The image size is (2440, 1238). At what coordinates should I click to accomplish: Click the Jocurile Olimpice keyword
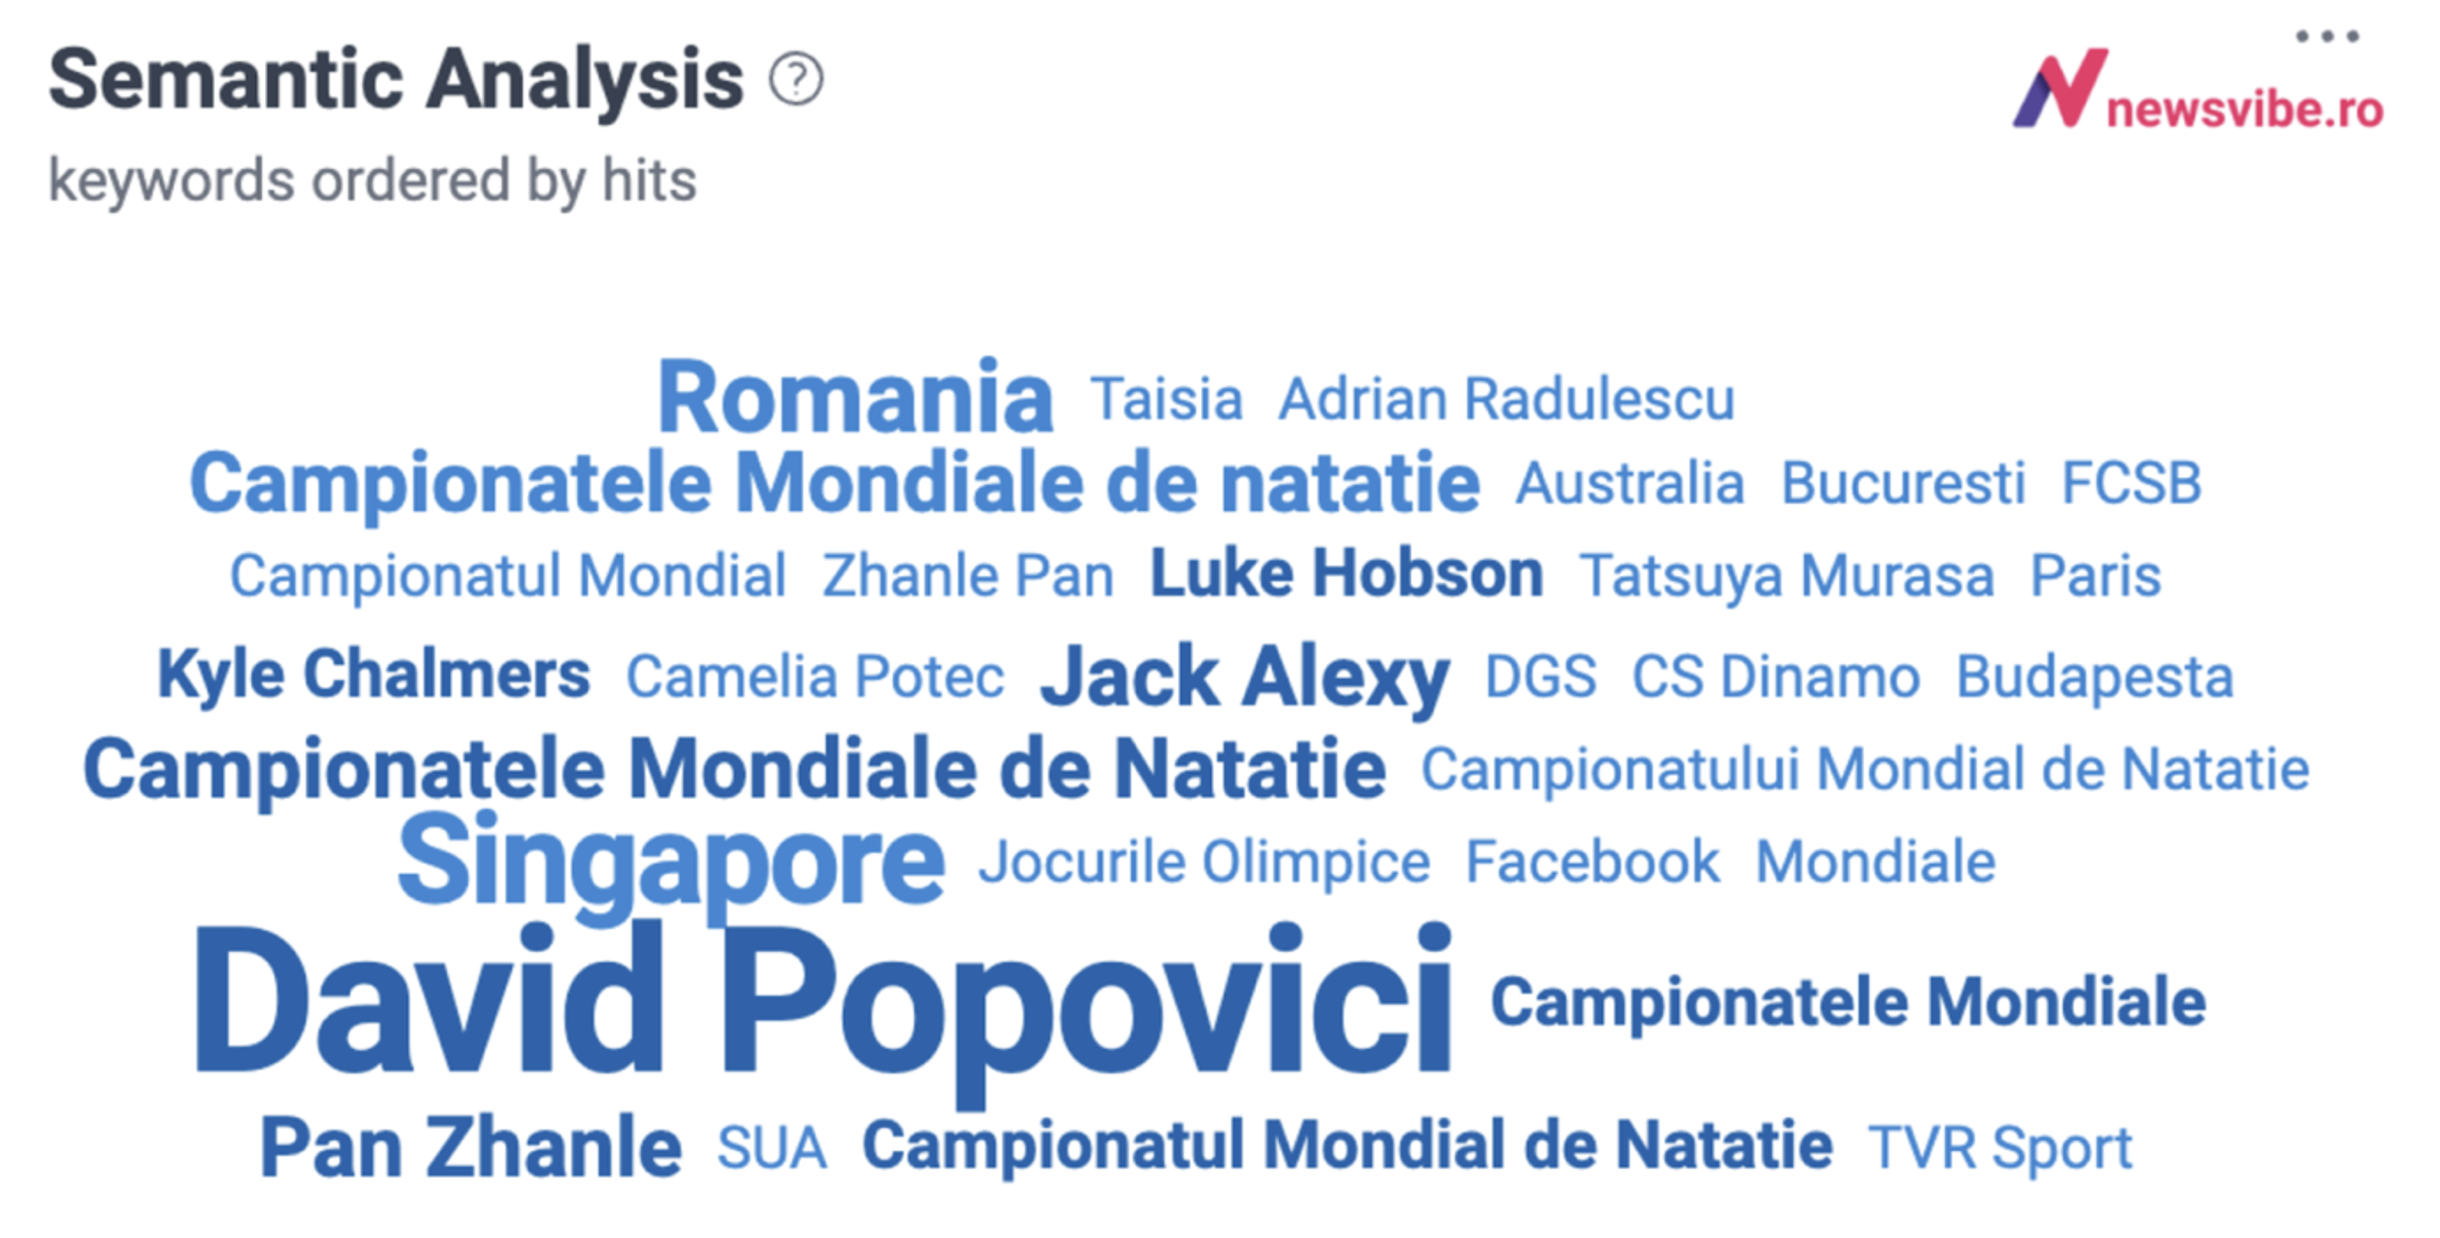(x=1204, y=862)
